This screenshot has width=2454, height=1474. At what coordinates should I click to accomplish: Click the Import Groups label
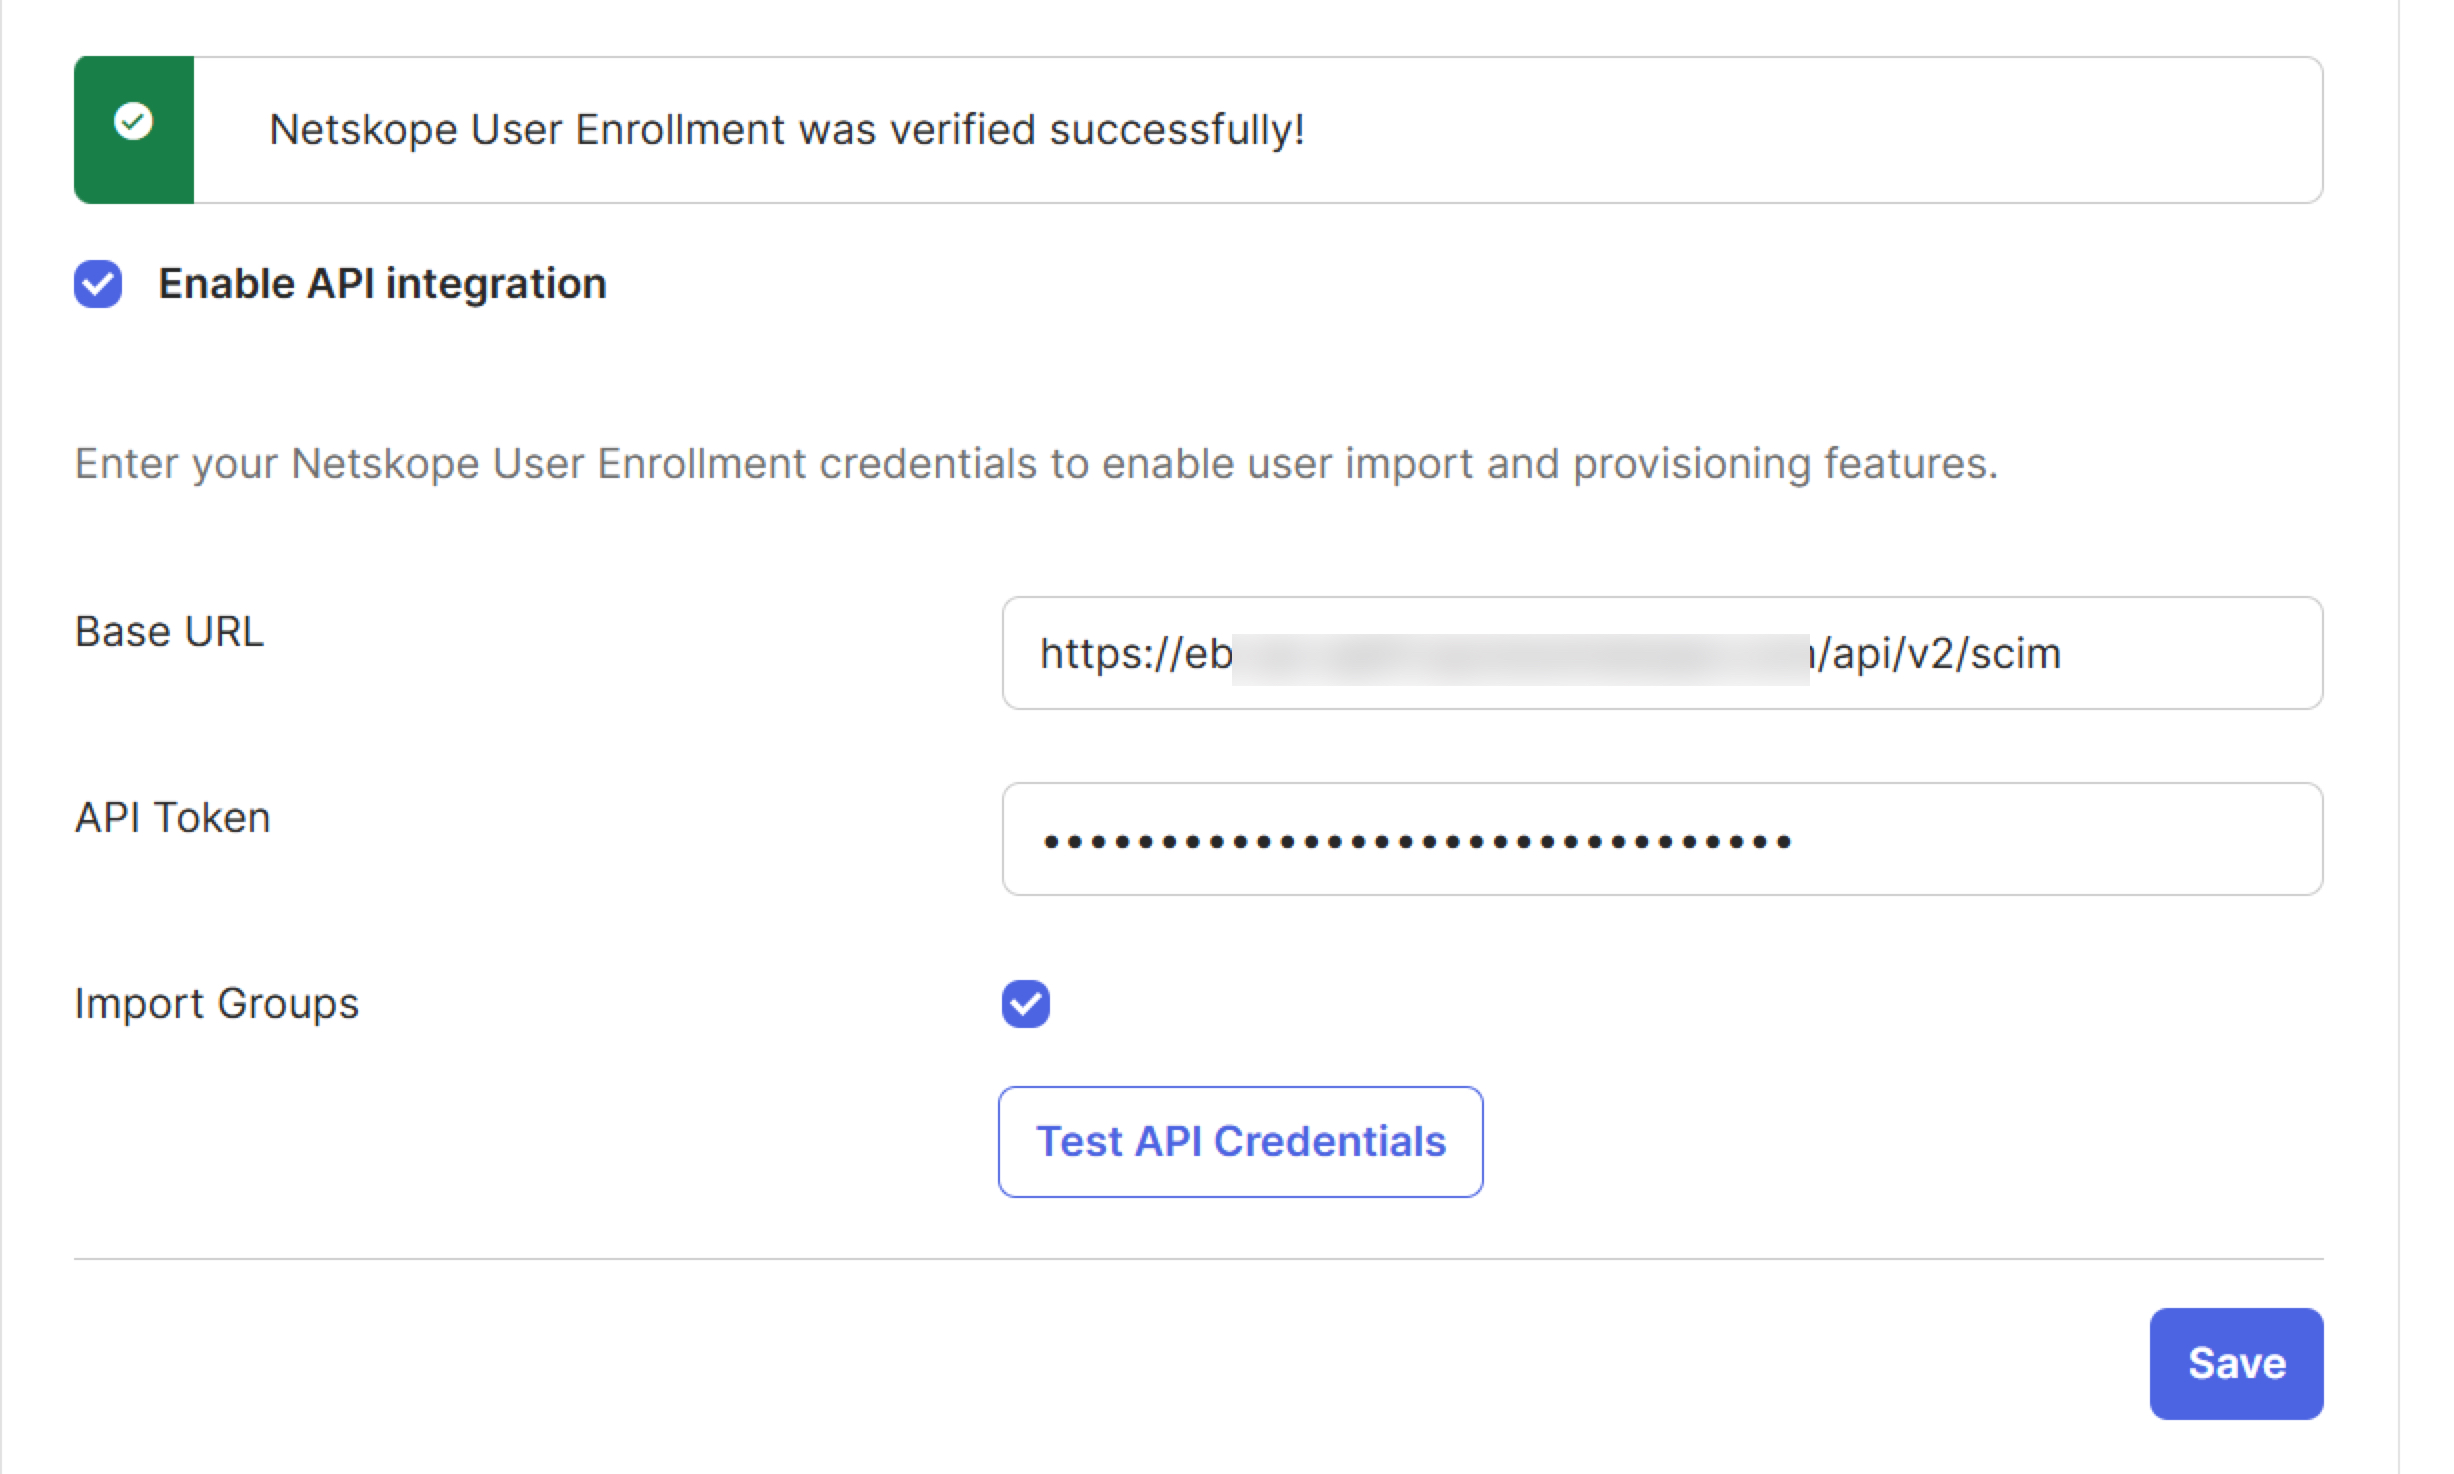tap(216, 1003)
